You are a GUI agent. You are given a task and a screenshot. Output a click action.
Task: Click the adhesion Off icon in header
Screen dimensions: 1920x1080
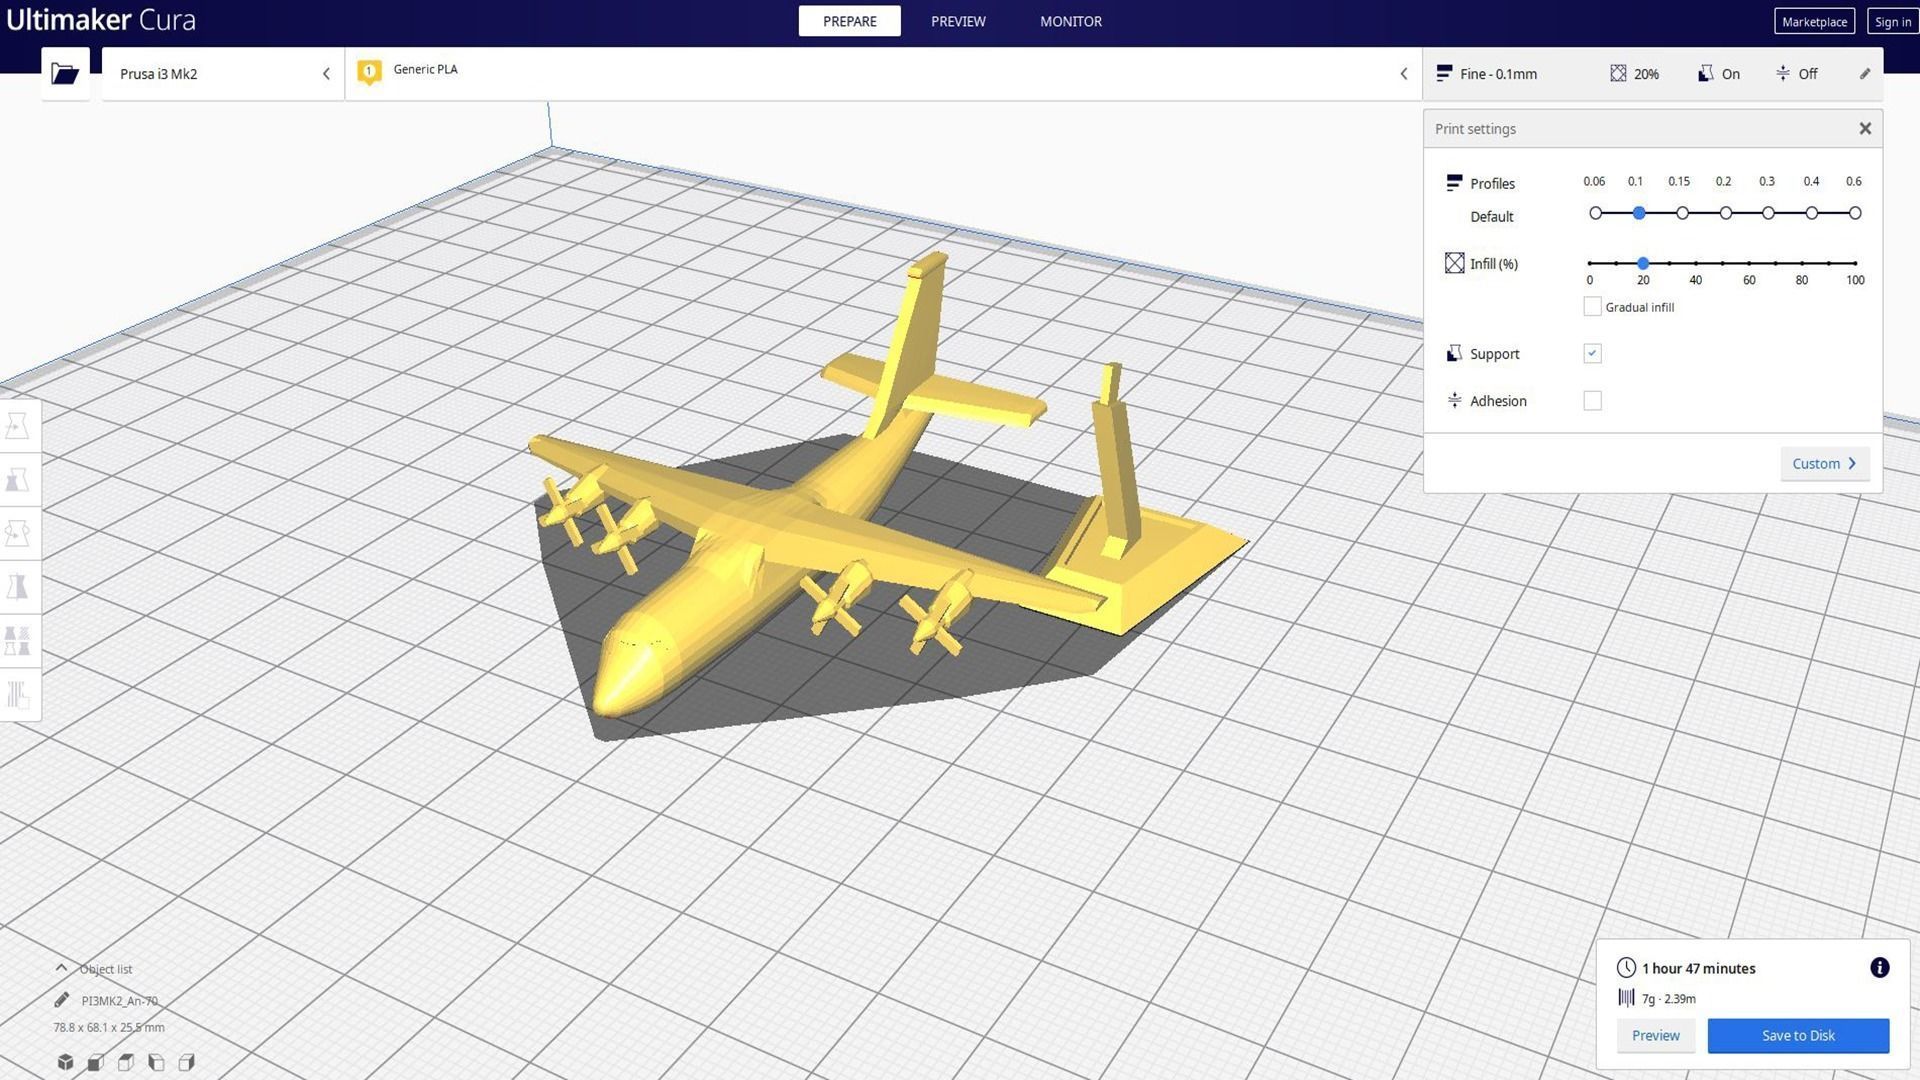[x=1783, y=74]
